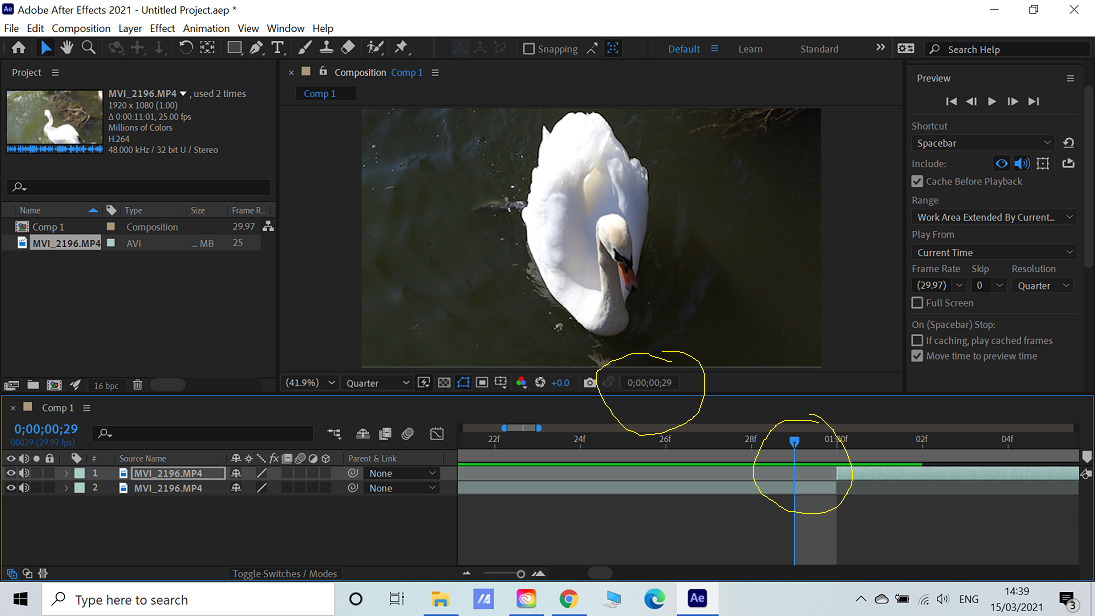Select the Horizontal Type tool
Screen dimensions: 1095x616
point(277,47)
